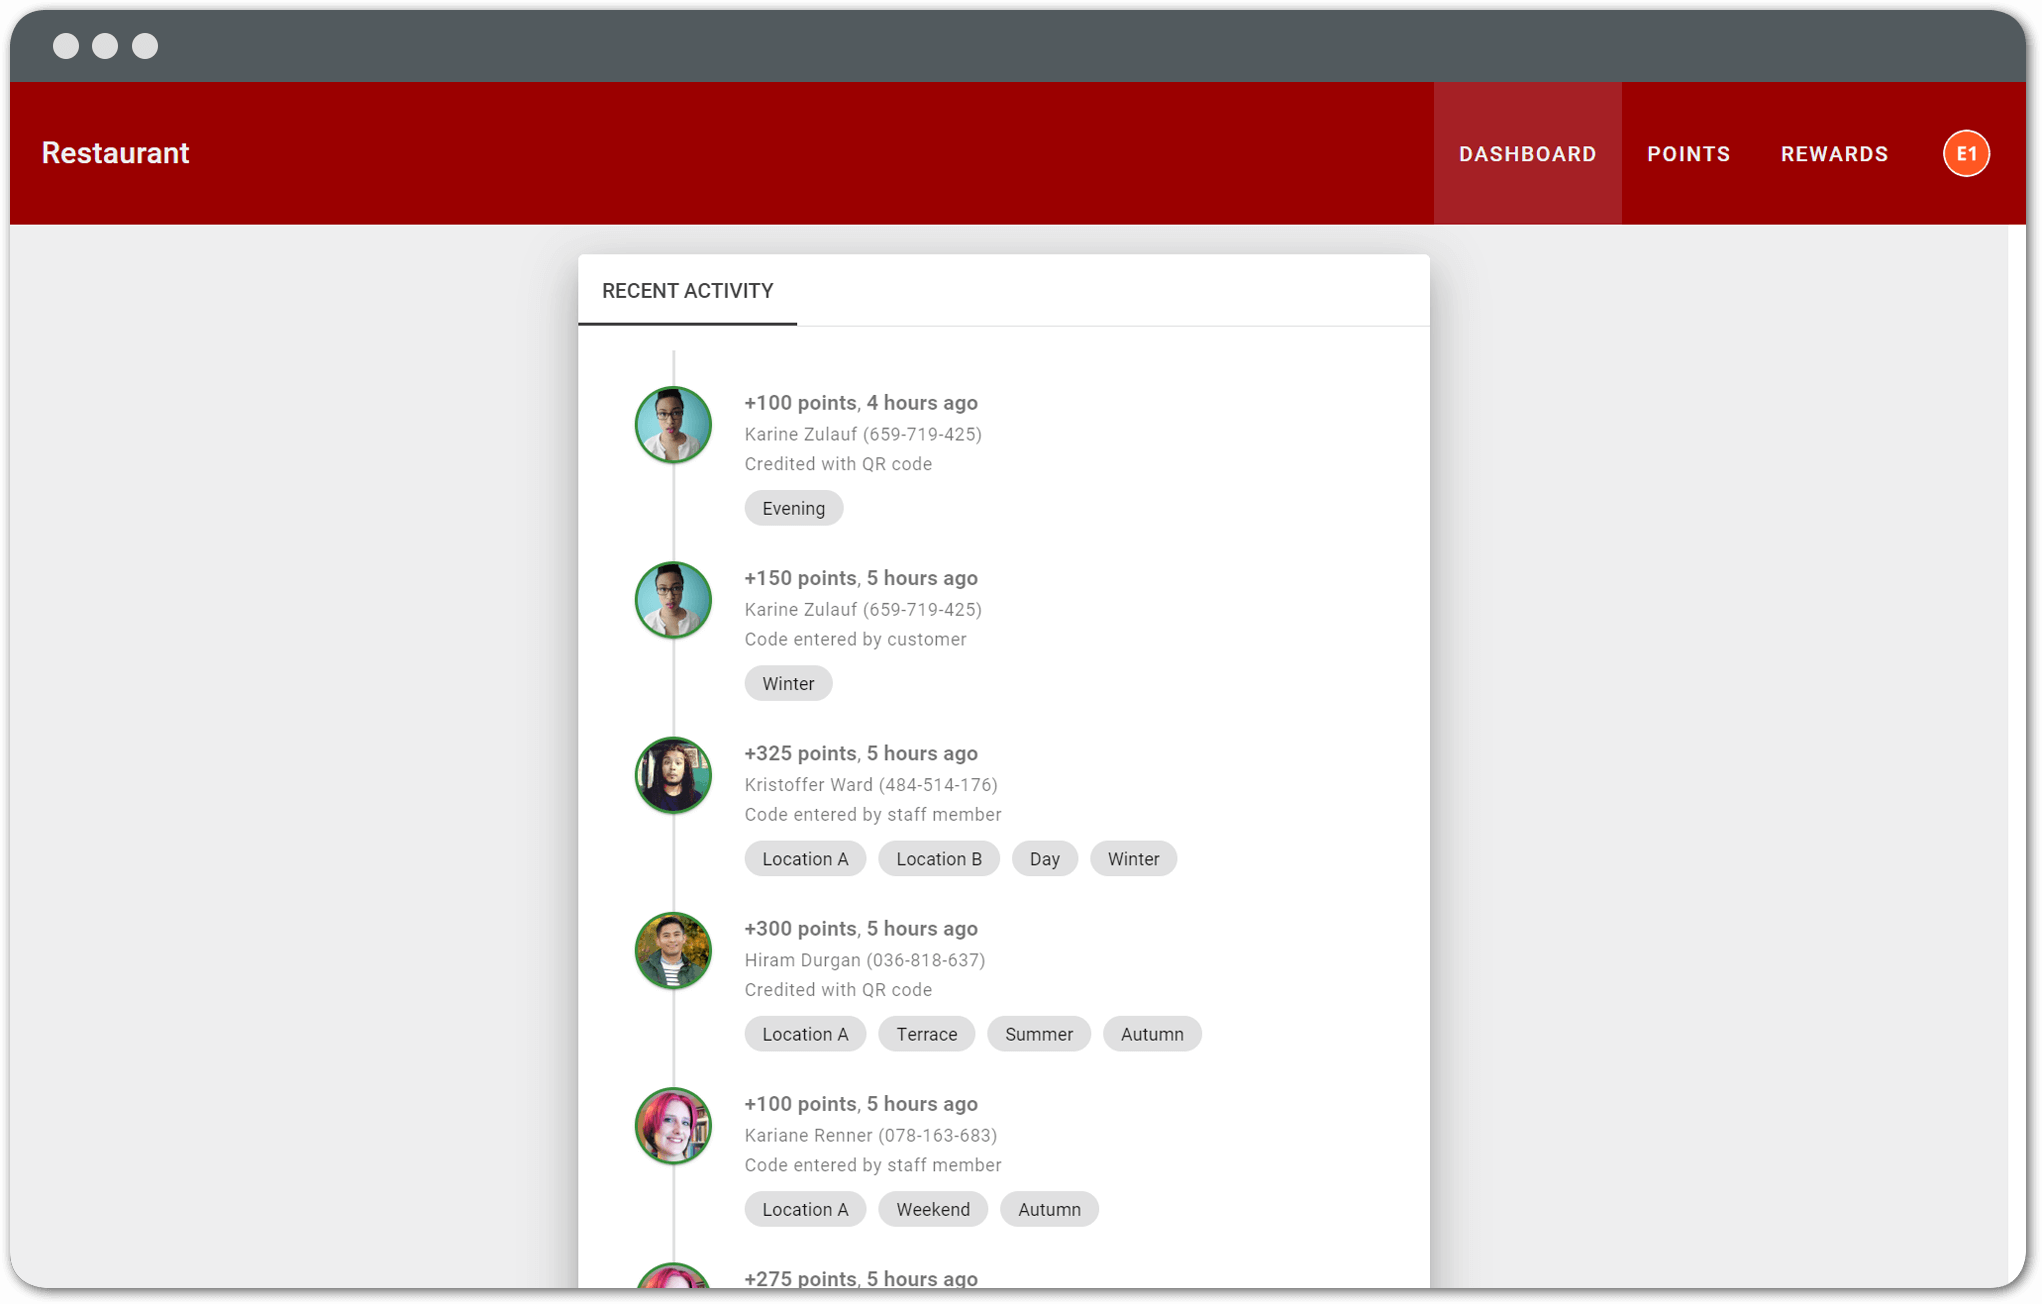Click the Weekend tag chip

[932, 1209]
